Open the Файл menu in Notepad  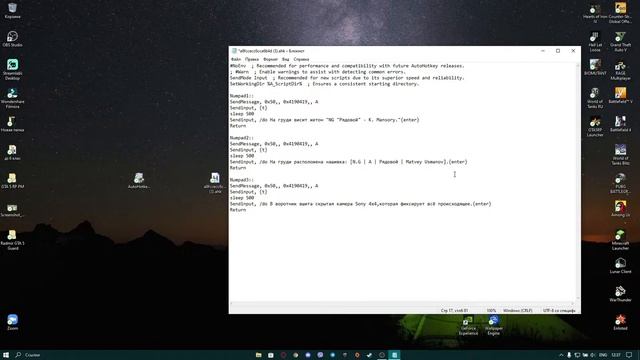click(x=236, y=59)
